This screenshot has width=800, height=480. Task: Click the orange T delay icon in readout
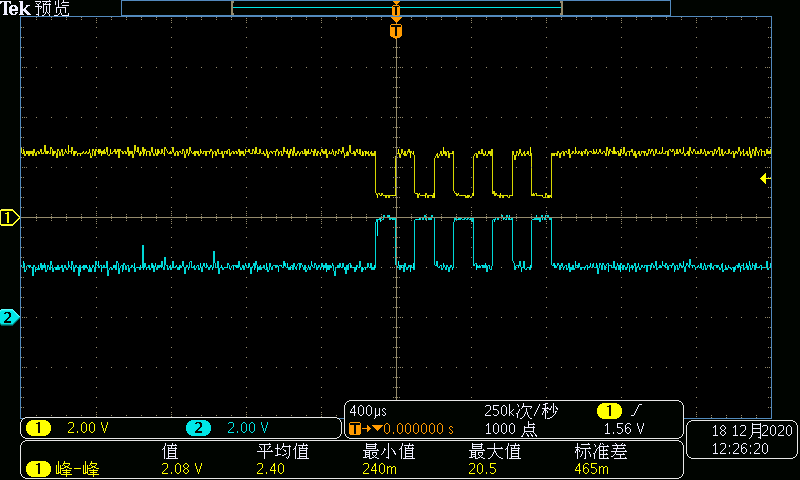[x=355, y=429]
